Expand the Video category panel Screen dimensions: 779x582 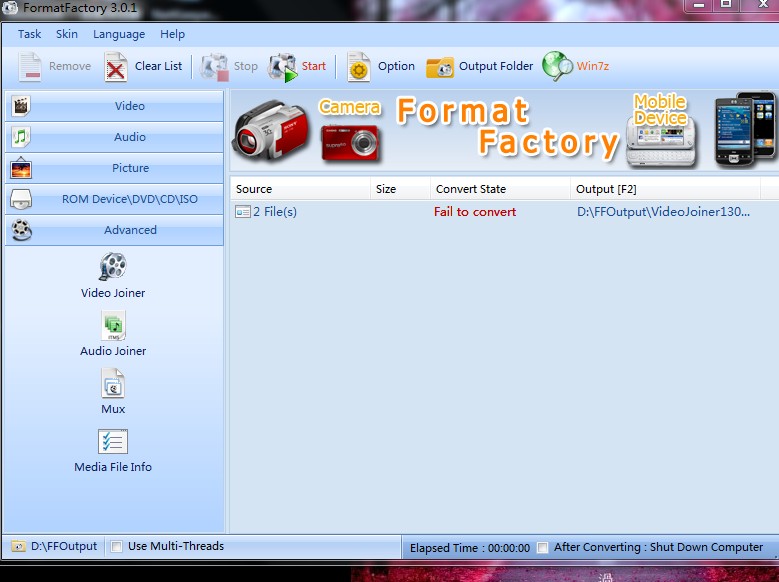click(x=114, y=106)
